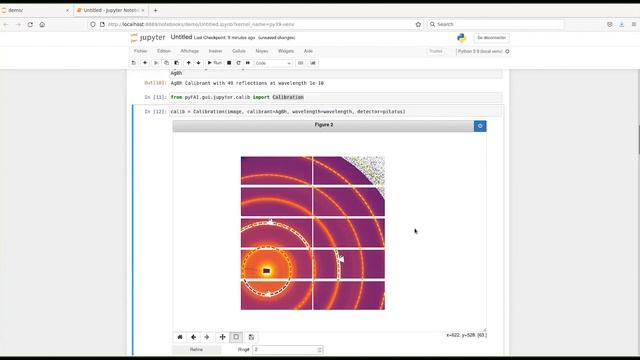Restart kernel and rerun the whole notebook
This screenshot has width=640, height=360.
pyautogui.click(x=248, y=63)
